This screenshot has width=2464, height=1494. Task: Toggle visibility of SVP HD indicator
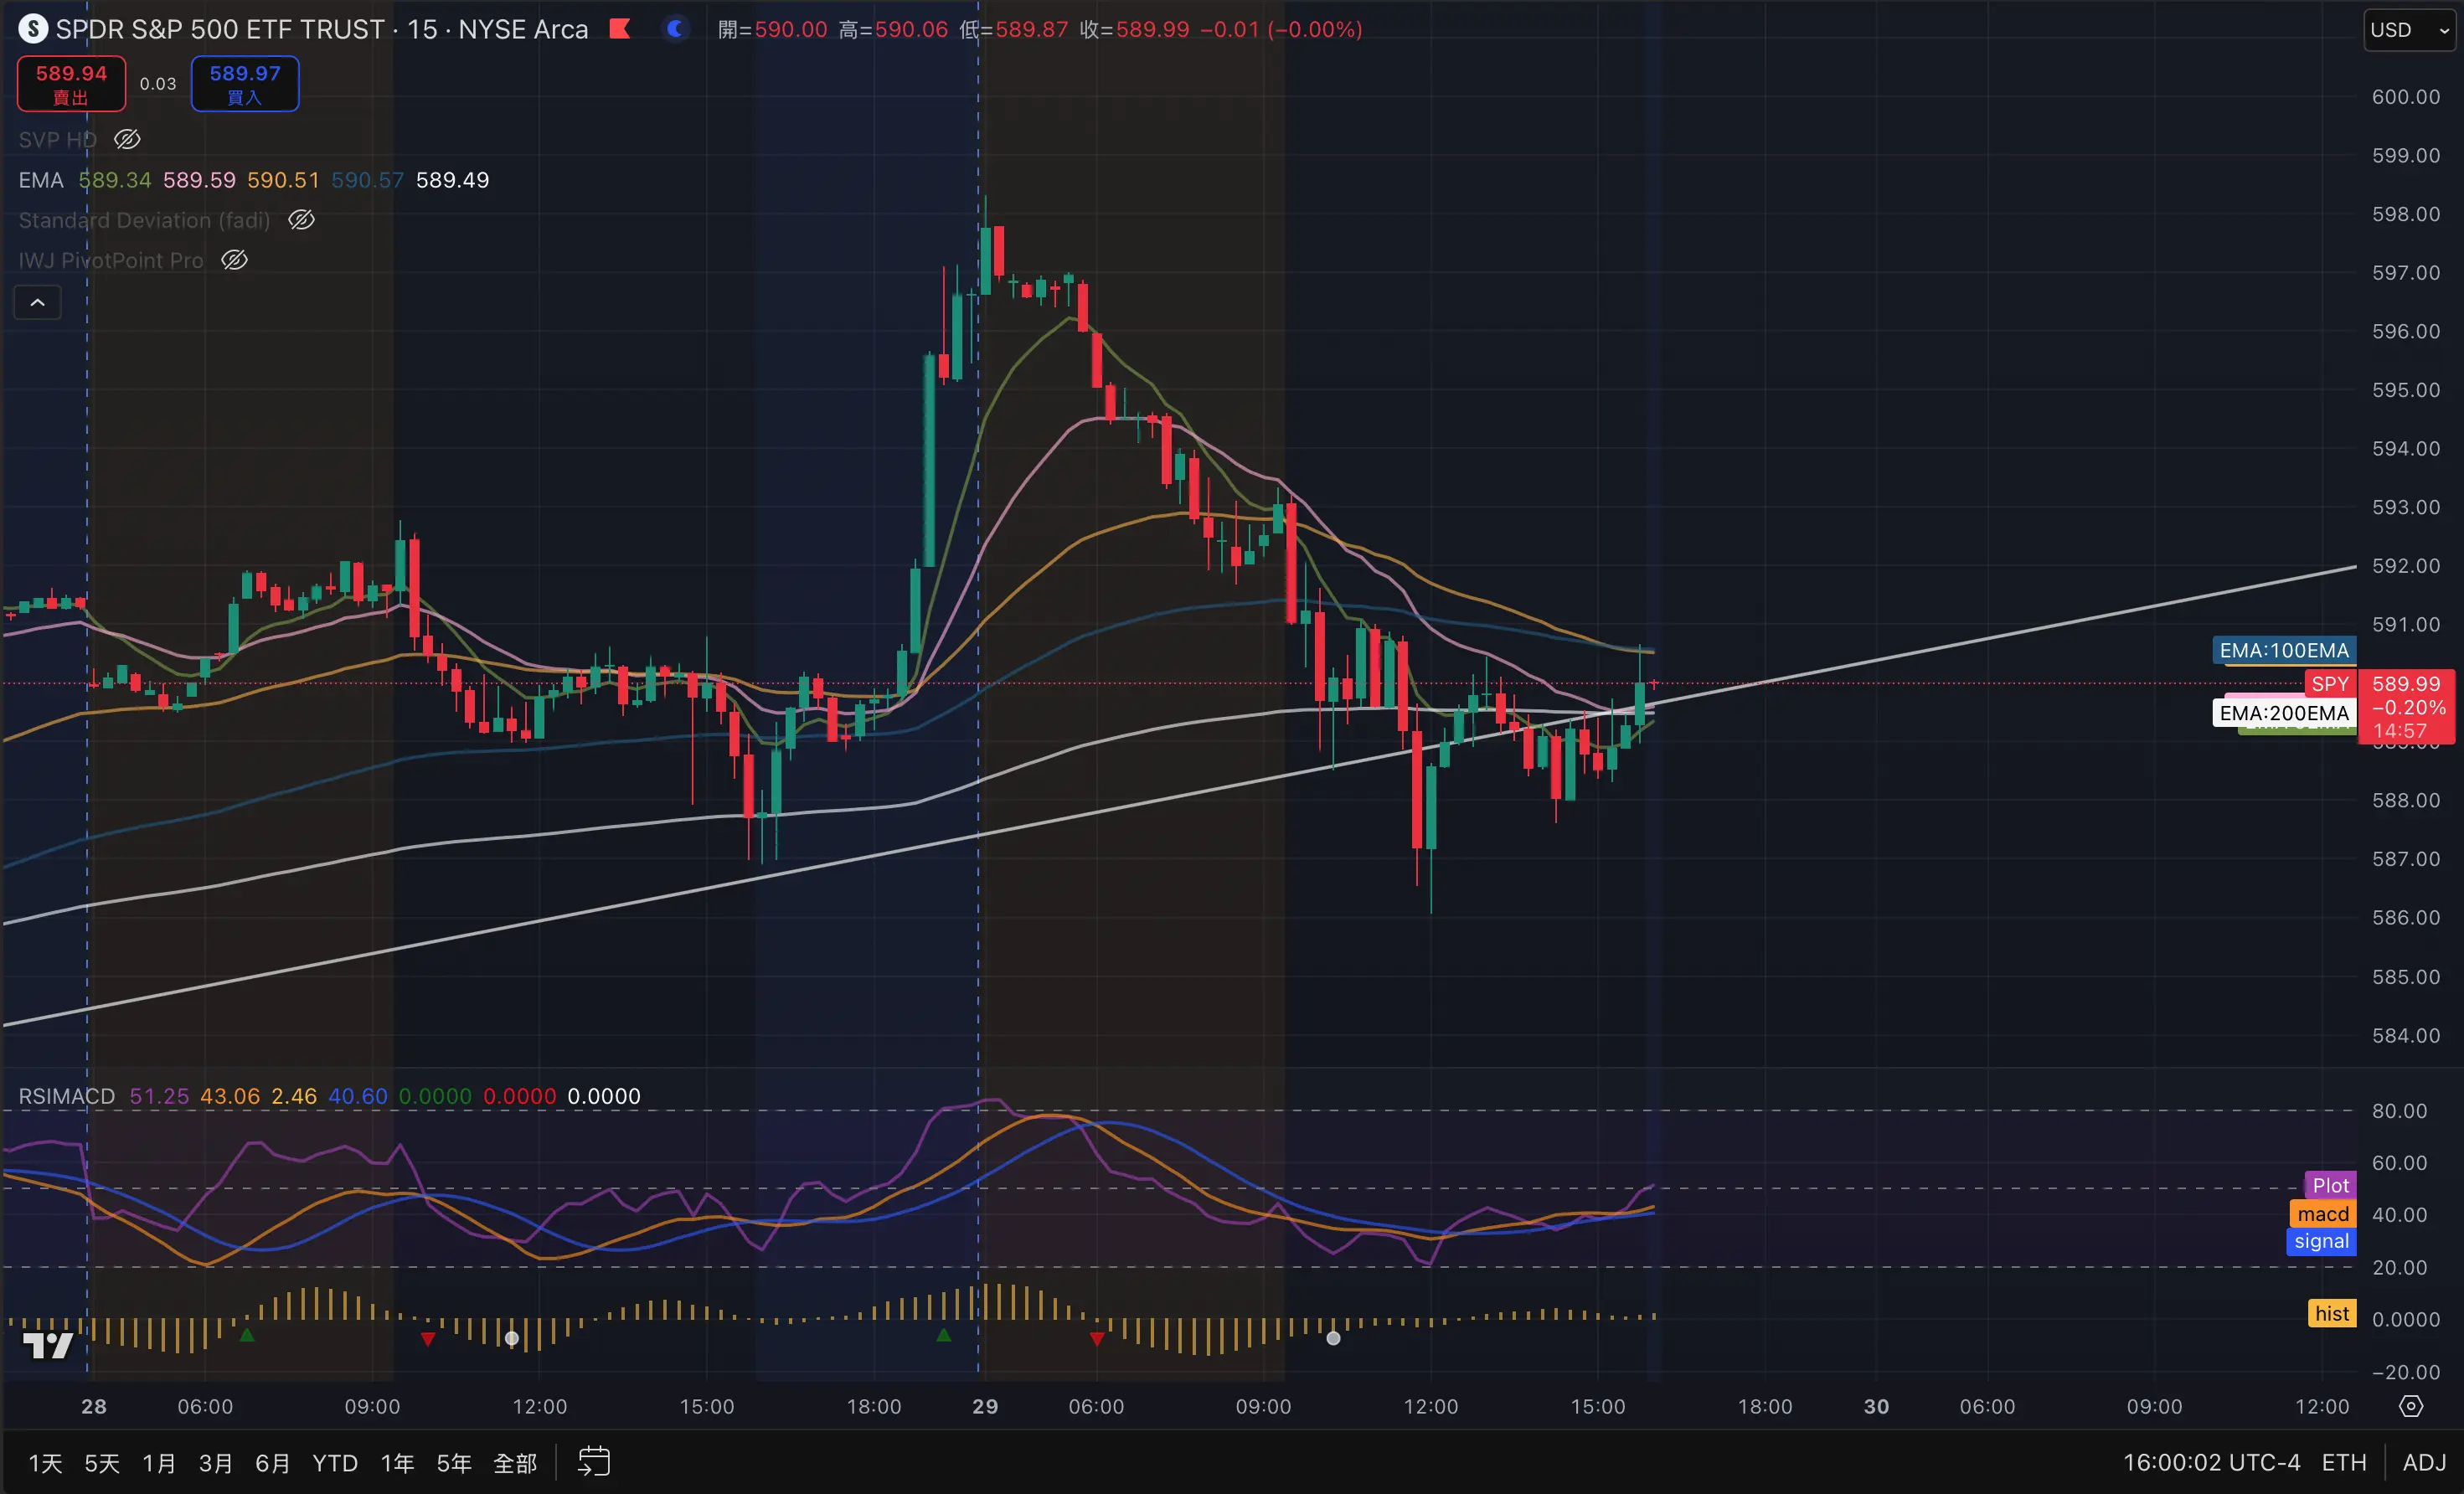[127, 140]
